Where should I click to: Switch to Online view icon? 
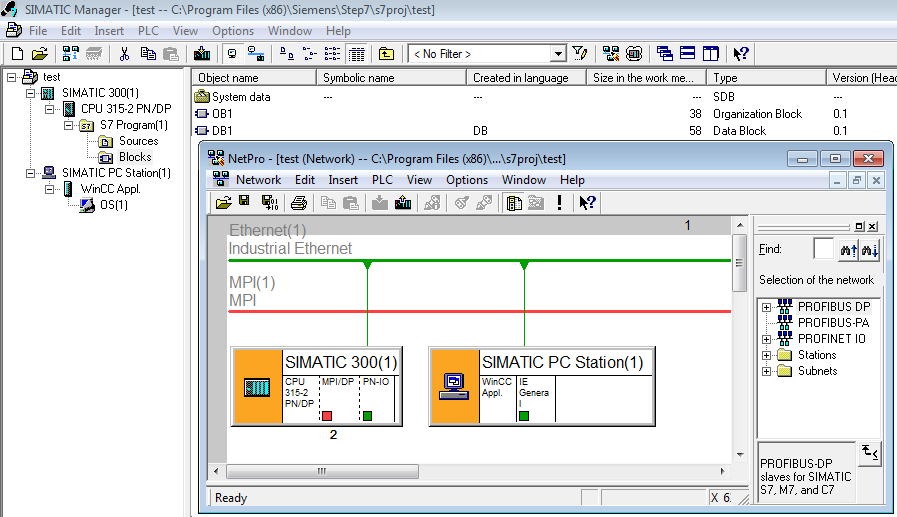(256, 54)
